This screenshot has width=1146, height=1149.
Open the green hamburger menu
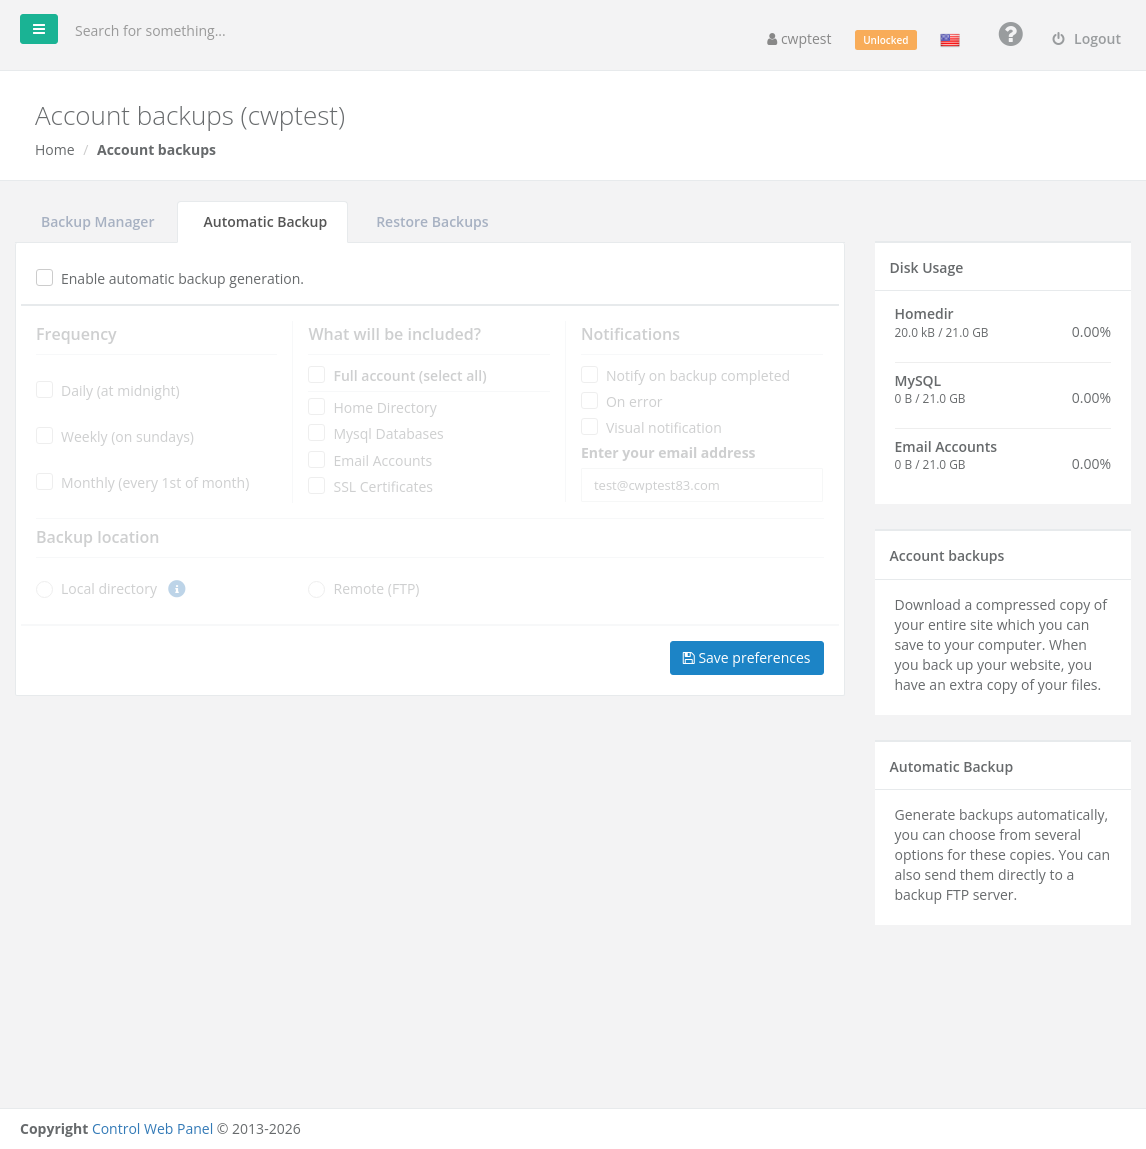pyautogui.click(x=39, y=29)
